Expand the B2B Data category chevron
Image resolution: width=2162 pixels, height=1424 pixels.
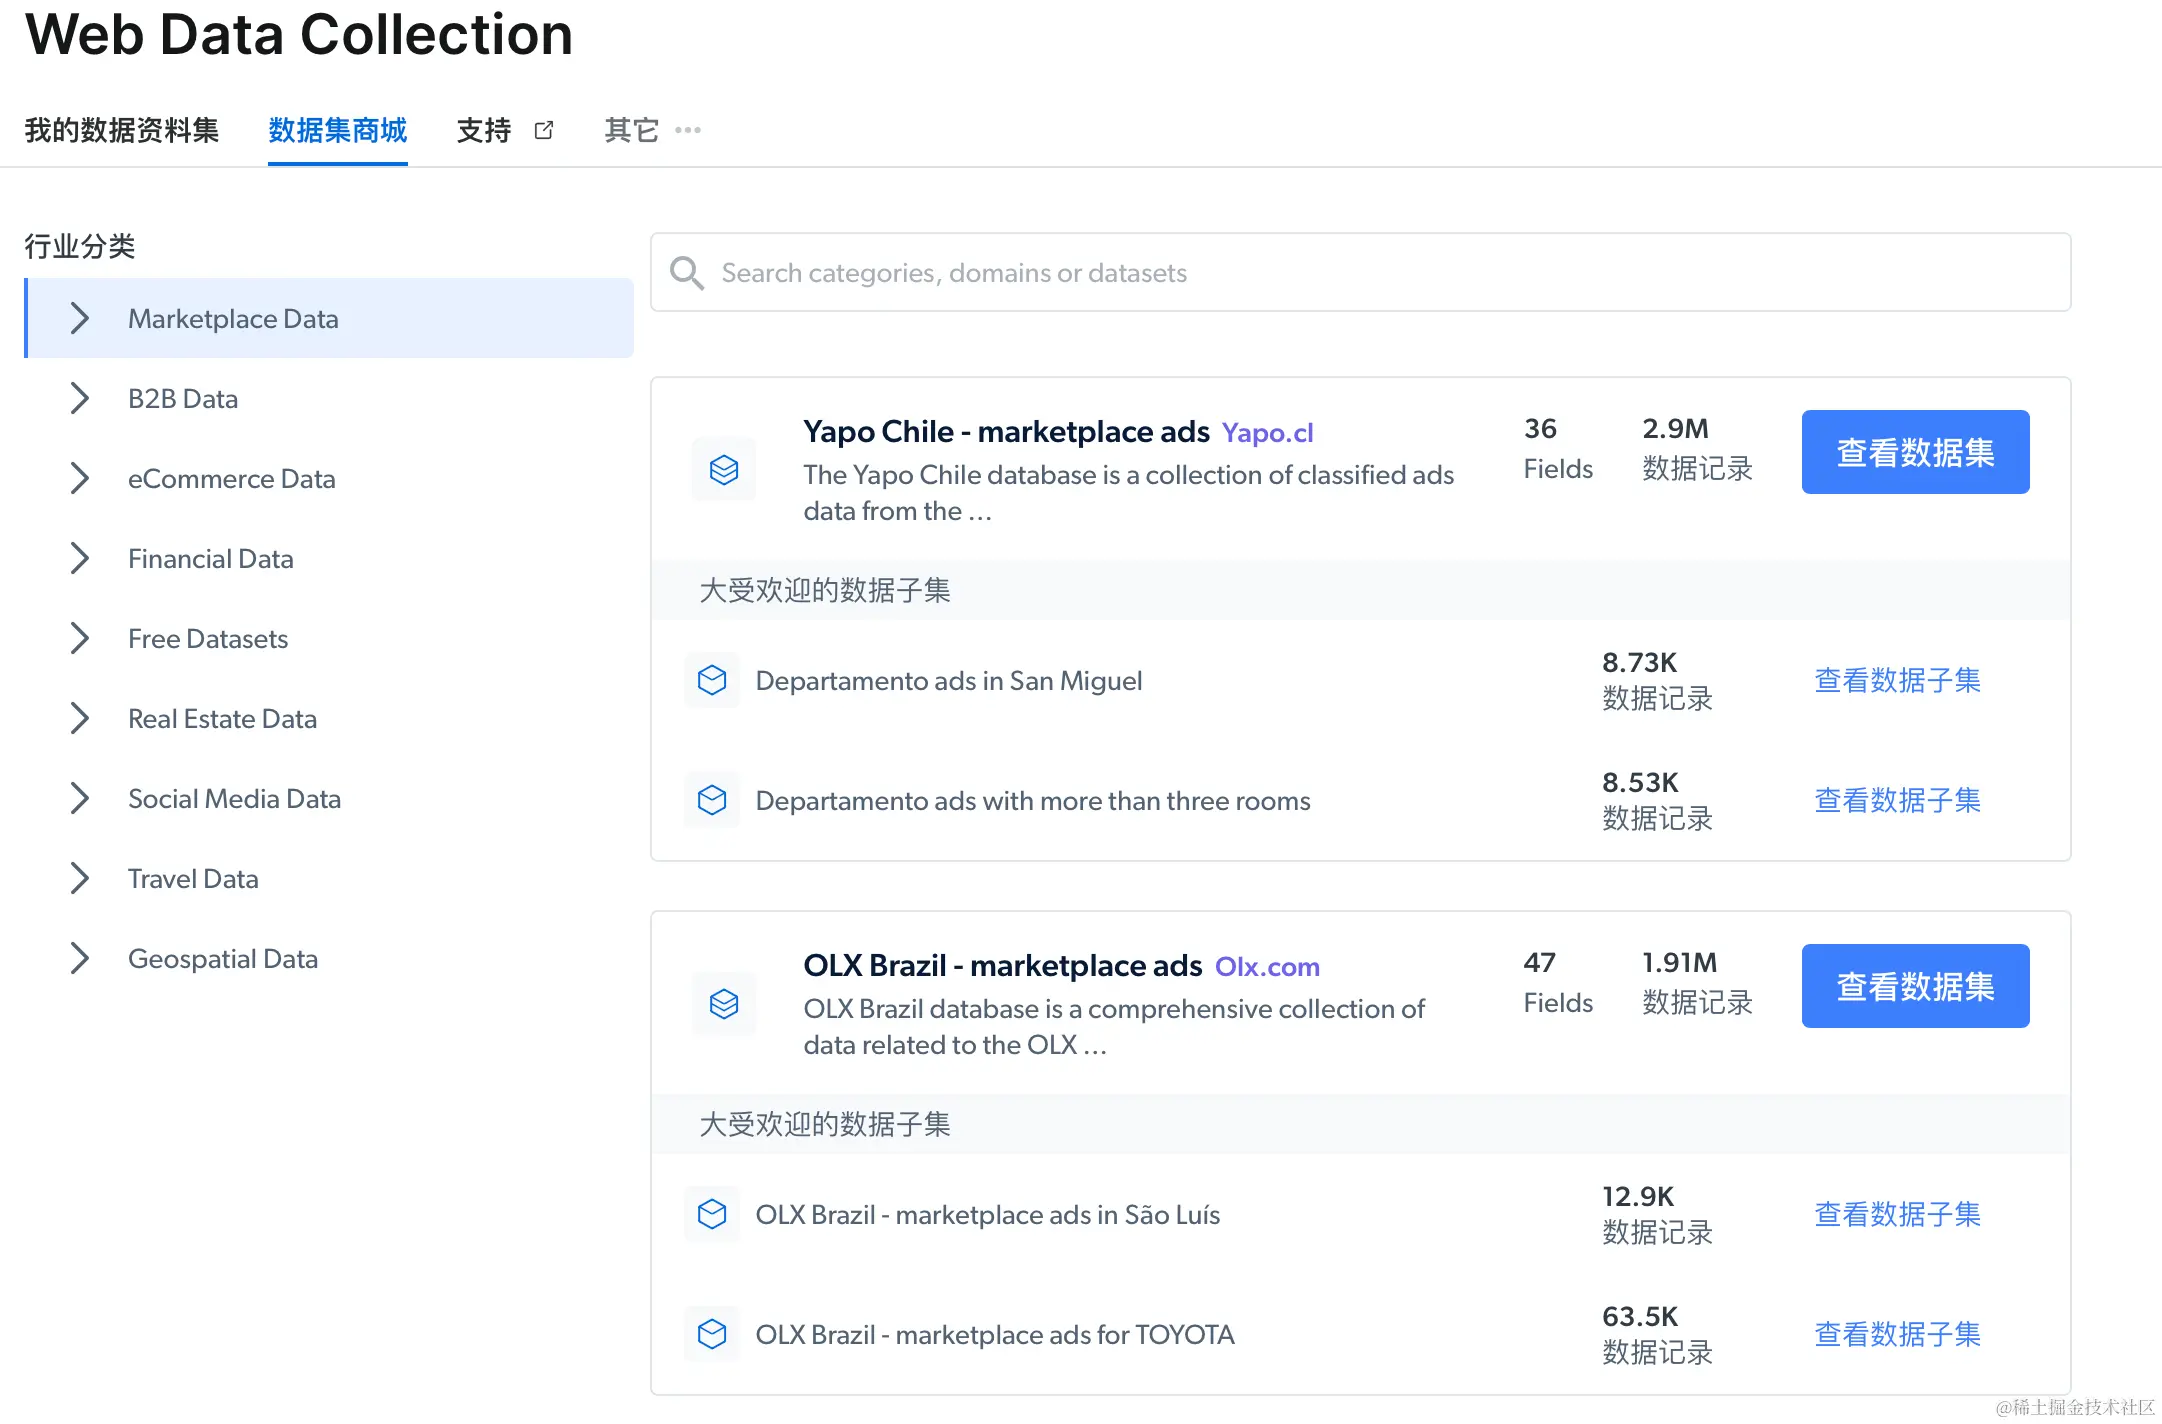point(80,398)
